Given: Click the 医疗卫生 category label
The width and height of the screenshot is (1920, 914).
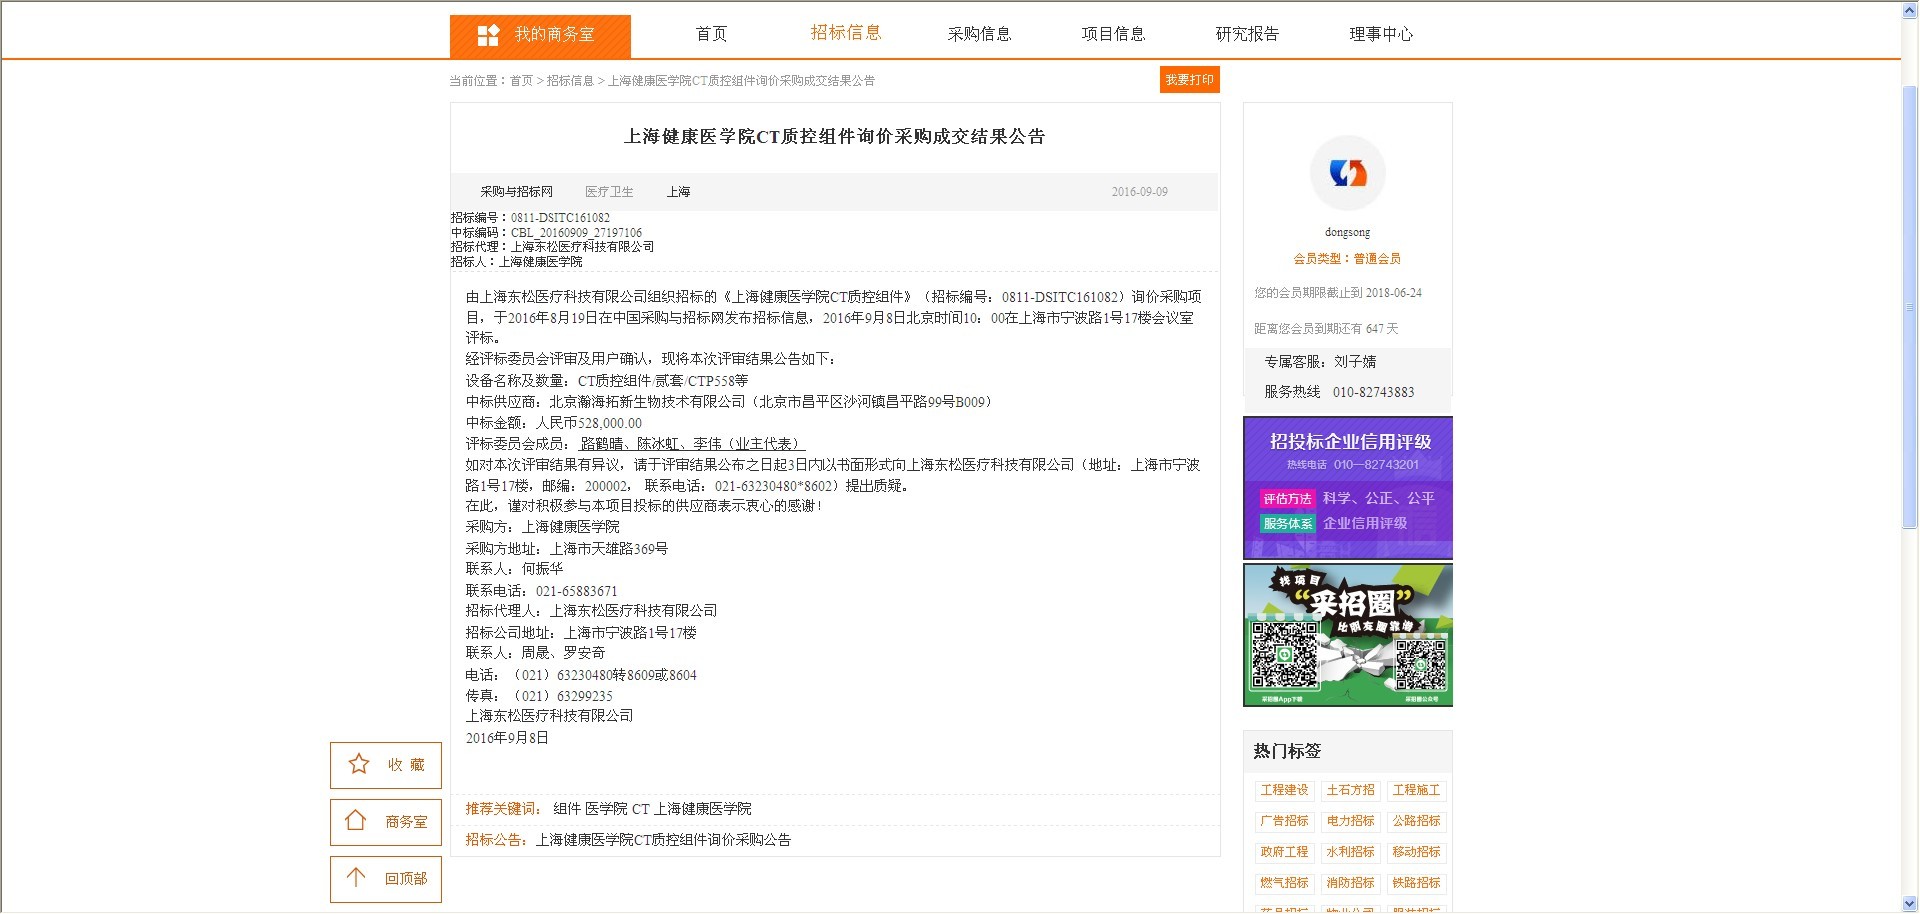Looking at the screenshot, I should 609,192.
